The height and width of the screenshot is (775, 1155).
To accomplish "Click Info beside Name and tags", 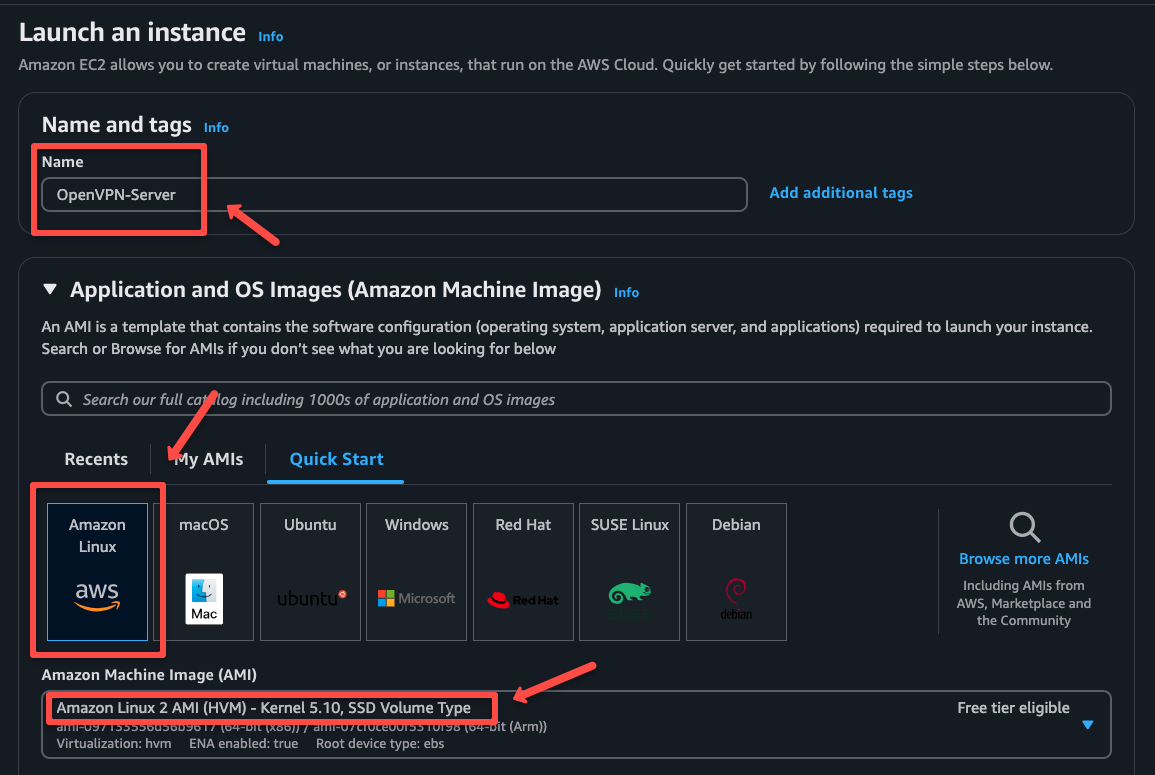I will pos(216,127).
